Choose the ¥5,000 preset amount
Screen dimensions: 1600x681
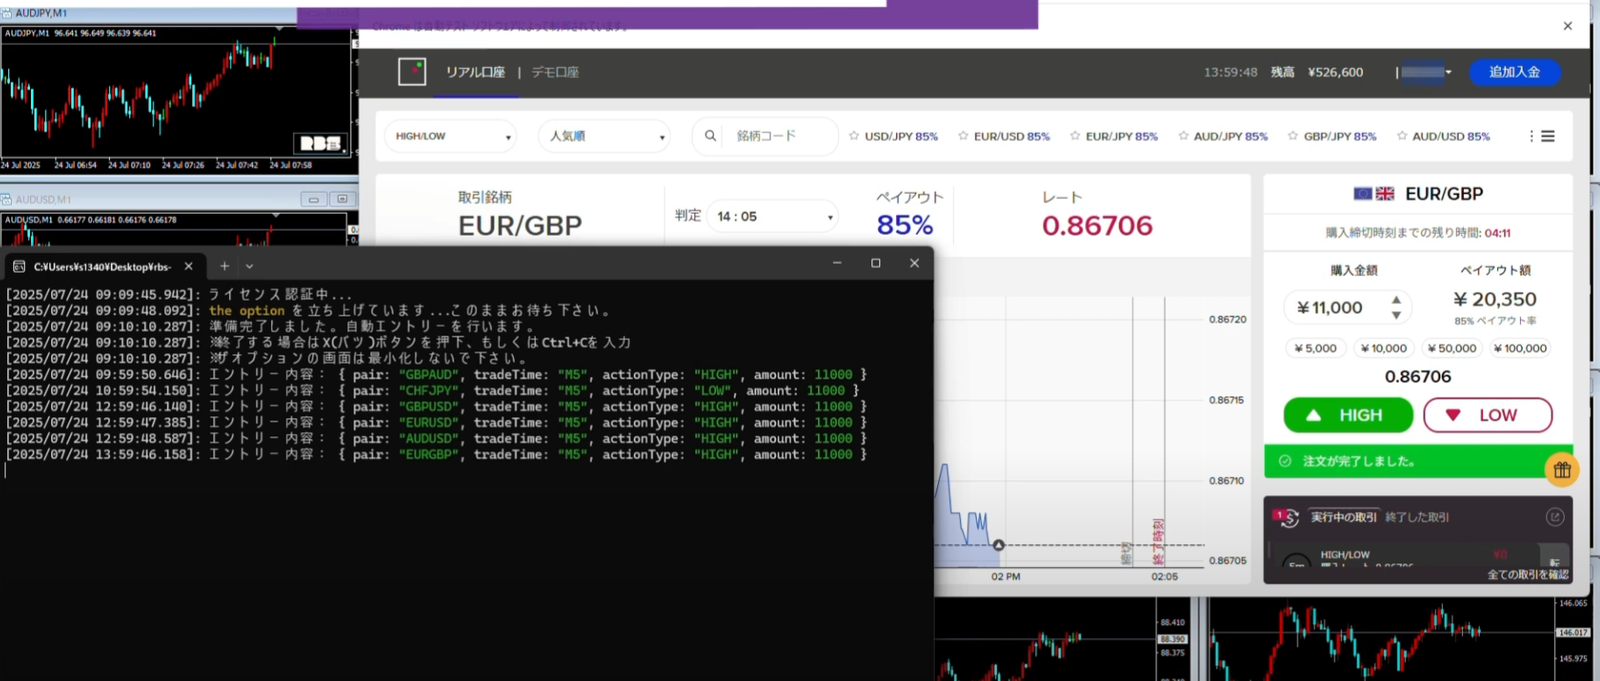1315,348
